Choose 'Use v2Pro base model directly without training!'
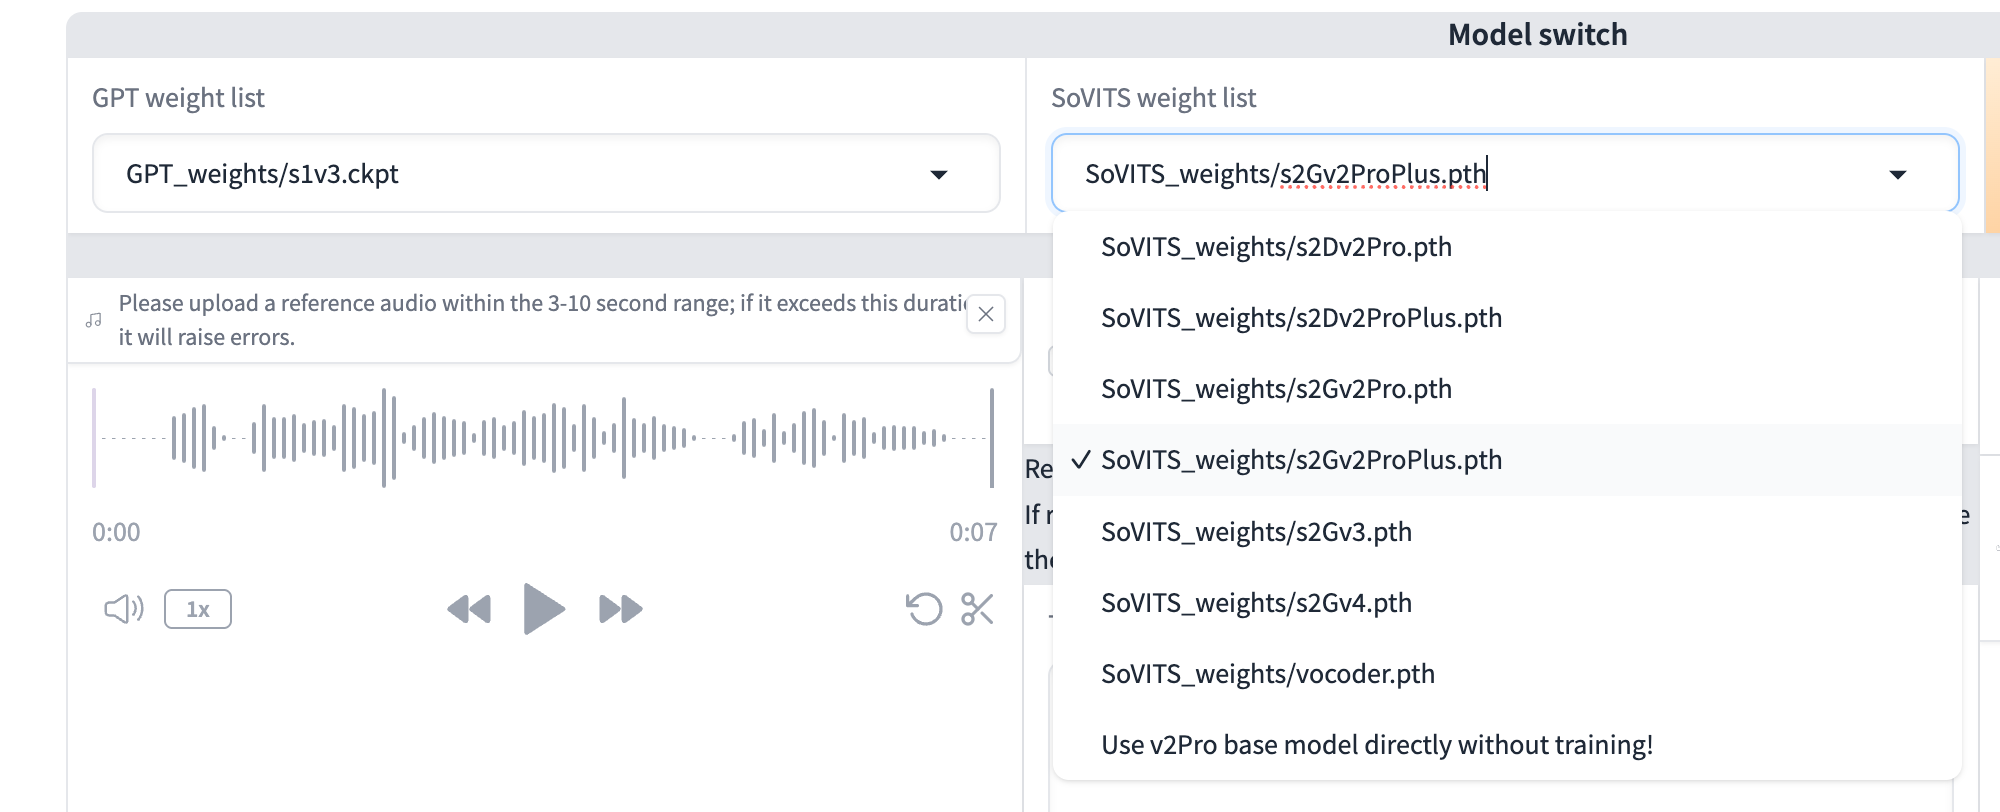Image resolution: width=2000 pixels, height=812 pixels. 1507,745
